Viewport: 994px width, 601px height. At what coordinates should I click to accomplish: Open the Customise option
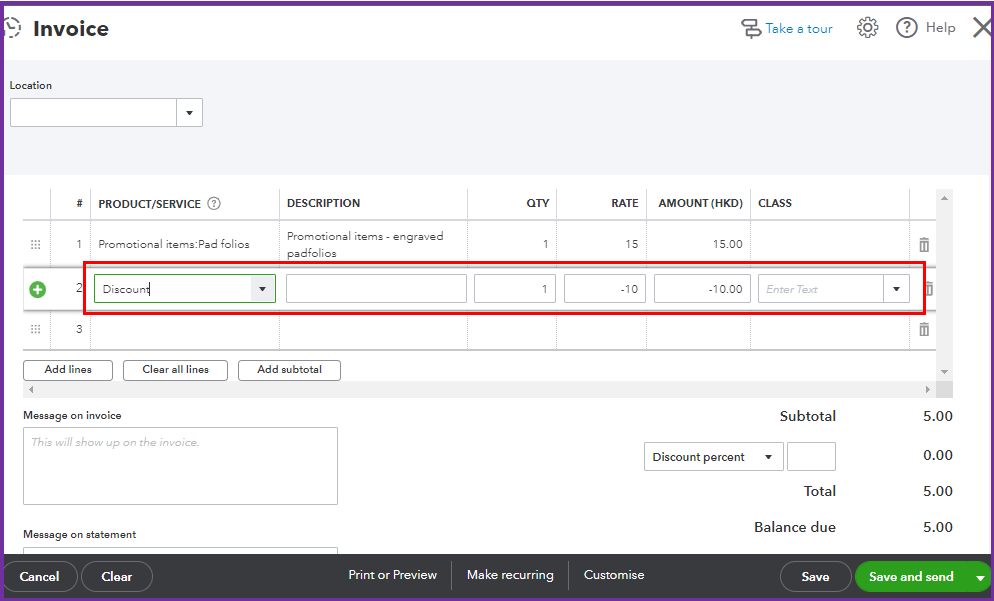coord(614,574)
